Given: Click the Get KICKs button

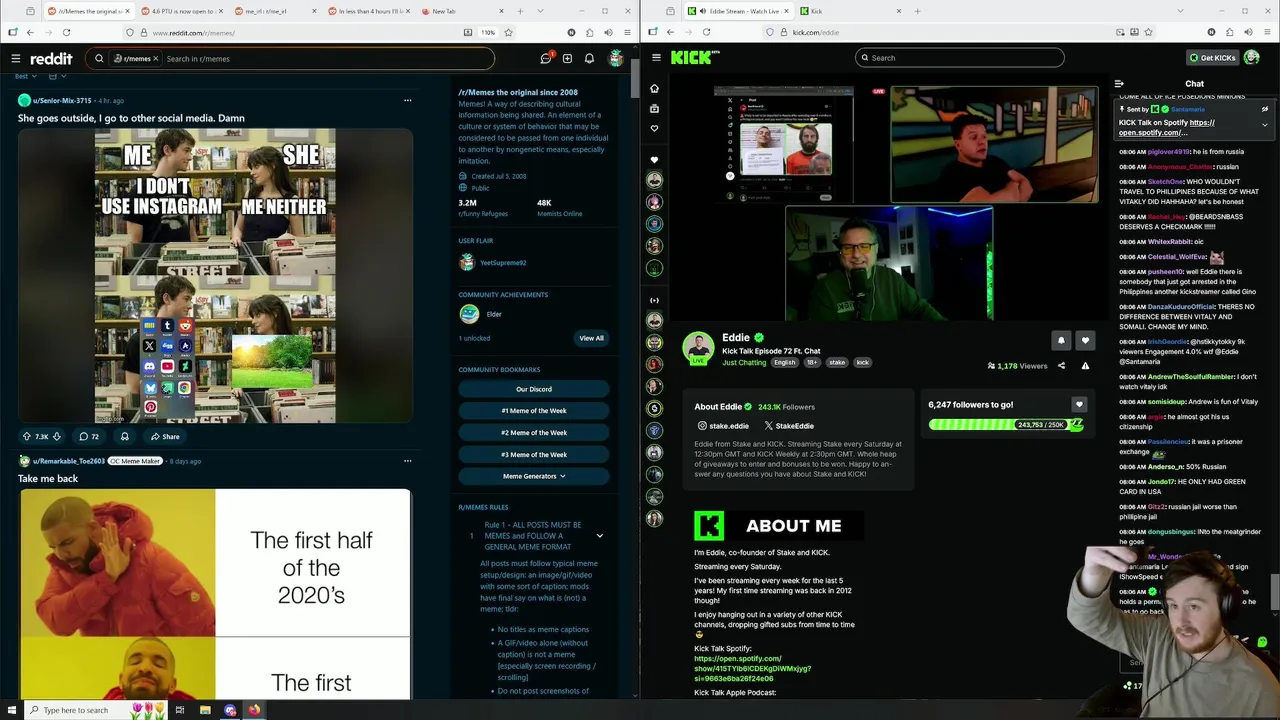Looking at the screenshot, I should 1212,58.
